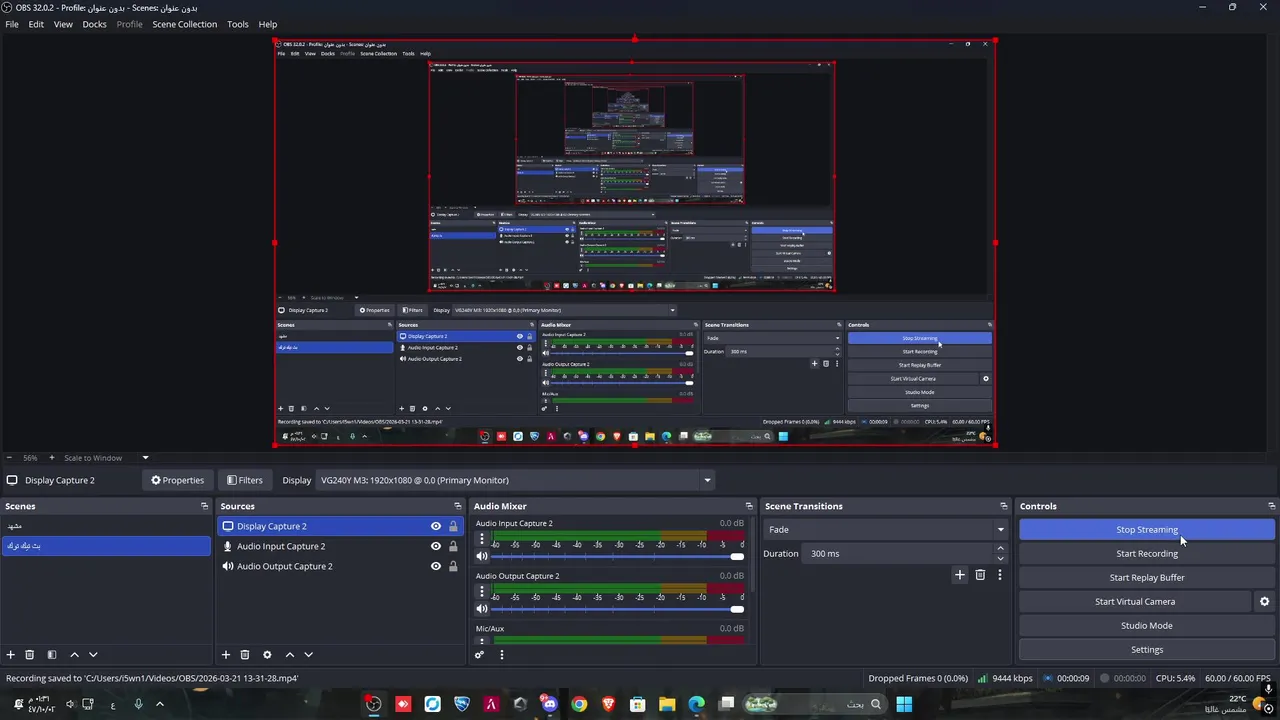The image size is (1280, 720).
Task: Open Audio Output Capture 2 options dots
Action: [x=482, y=593]
